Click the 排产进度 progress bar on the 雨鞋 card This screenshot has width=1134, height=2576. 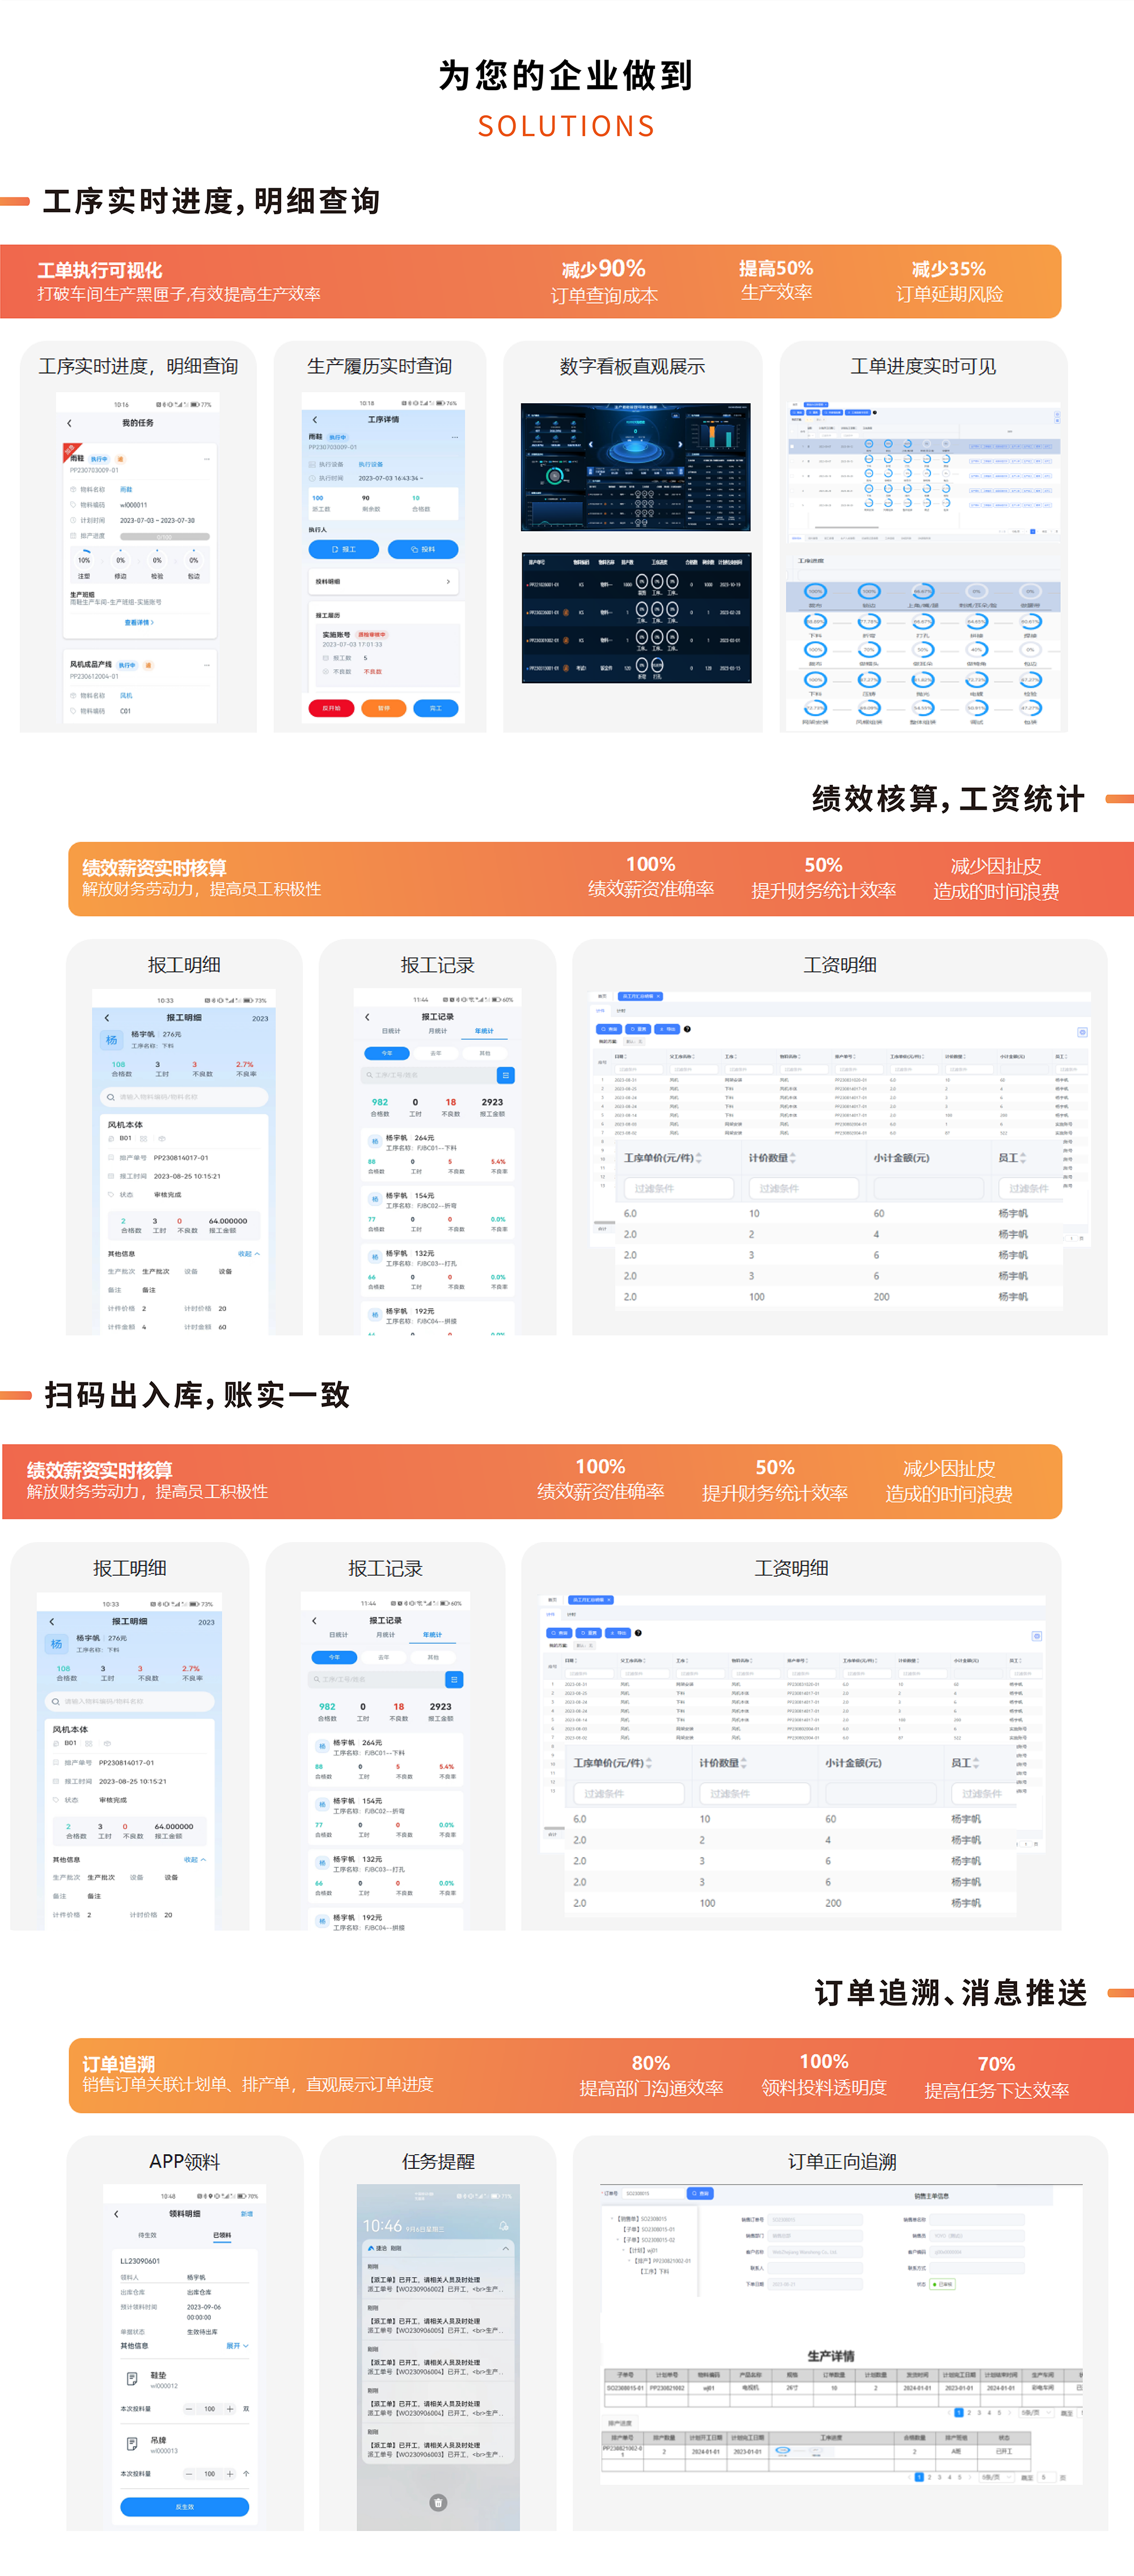pyautogui.click(x=165, y=537)
